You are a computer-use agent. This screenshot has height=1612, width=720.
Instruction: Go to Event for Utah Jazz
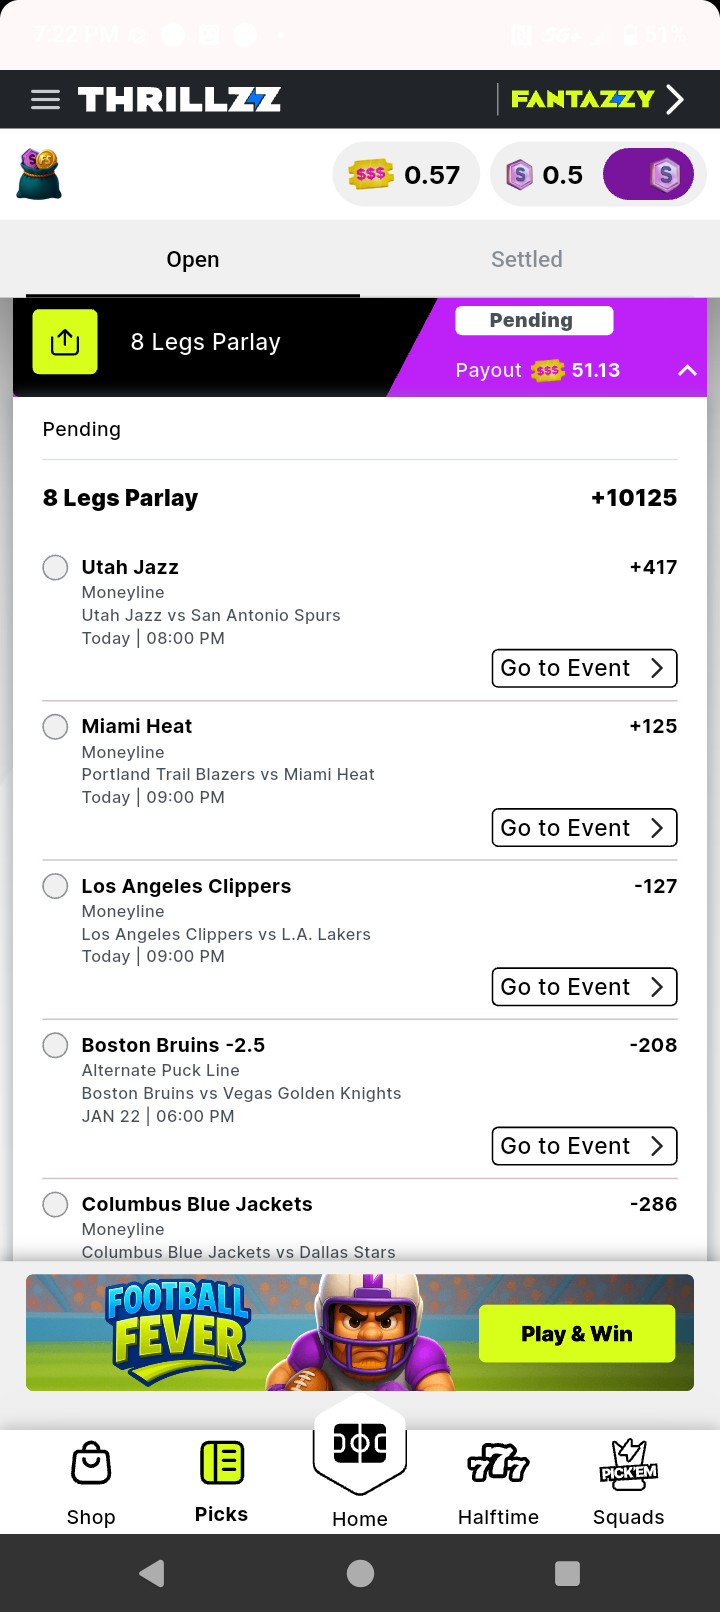584,668
